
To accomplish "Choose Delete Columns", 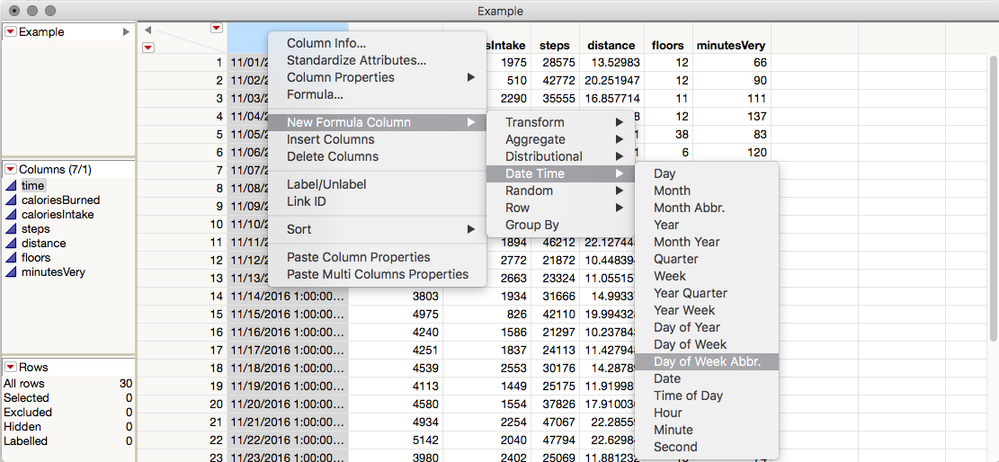I will tap(377, 157).
